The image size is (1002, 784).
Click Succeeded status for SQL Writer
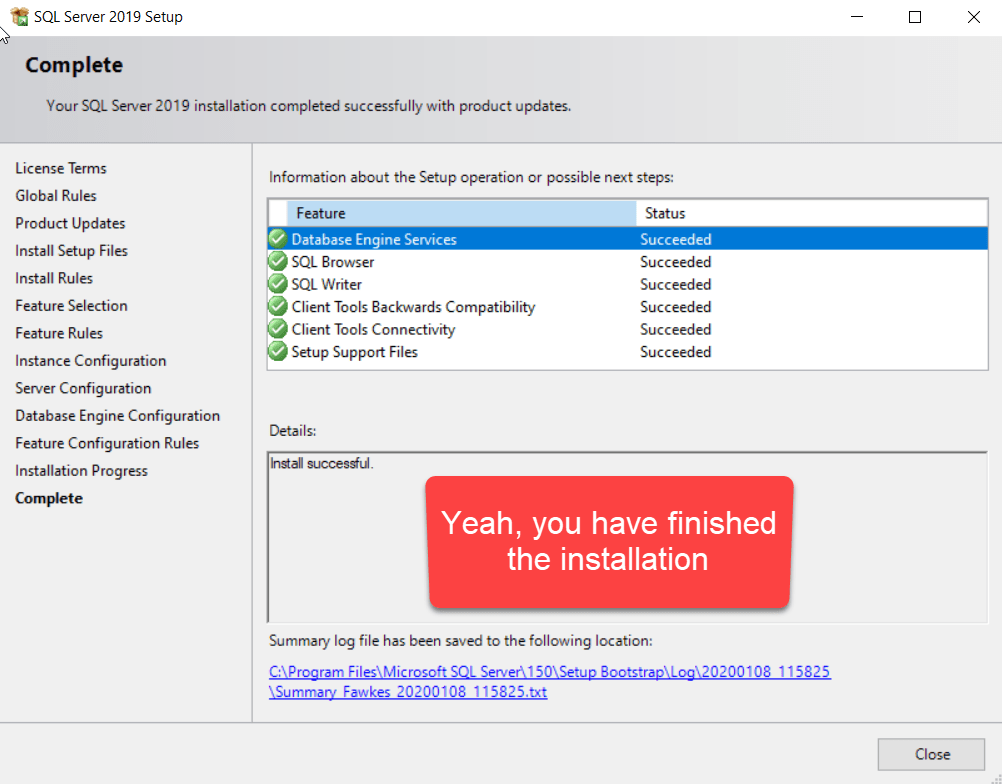point(675,284)
